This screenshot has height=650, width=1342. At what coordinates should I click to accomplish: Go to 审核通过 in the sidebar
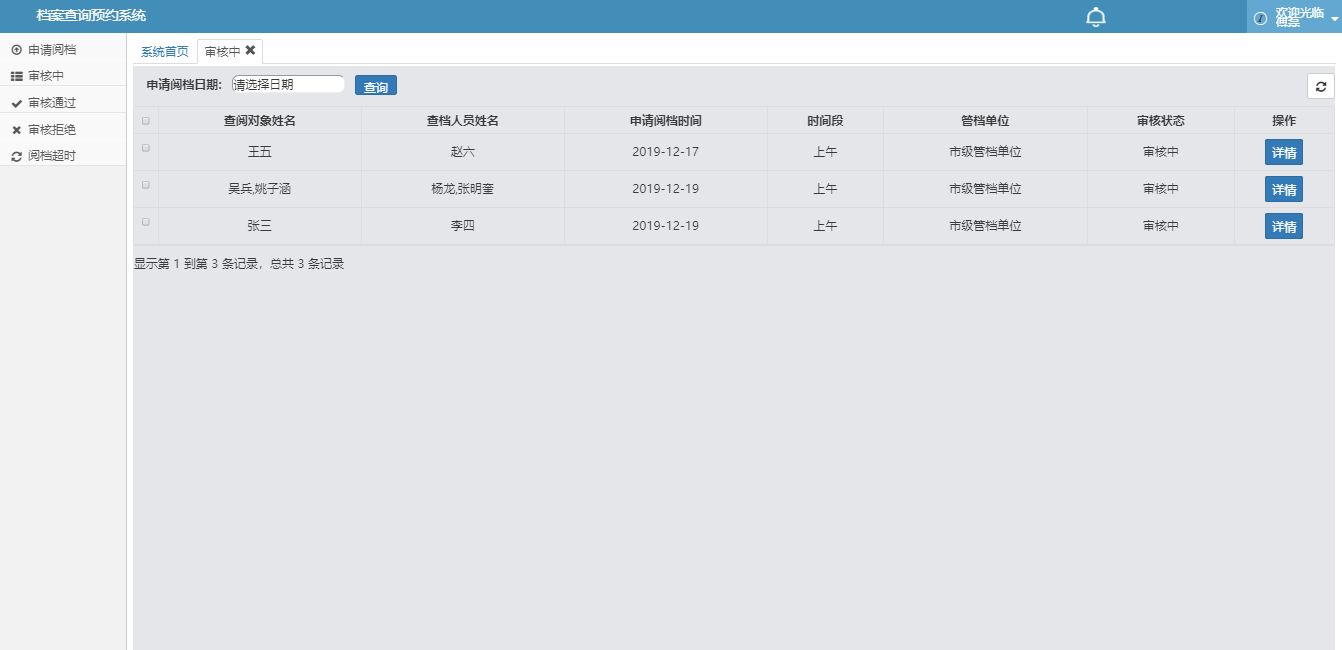click(x=52, y=103)
